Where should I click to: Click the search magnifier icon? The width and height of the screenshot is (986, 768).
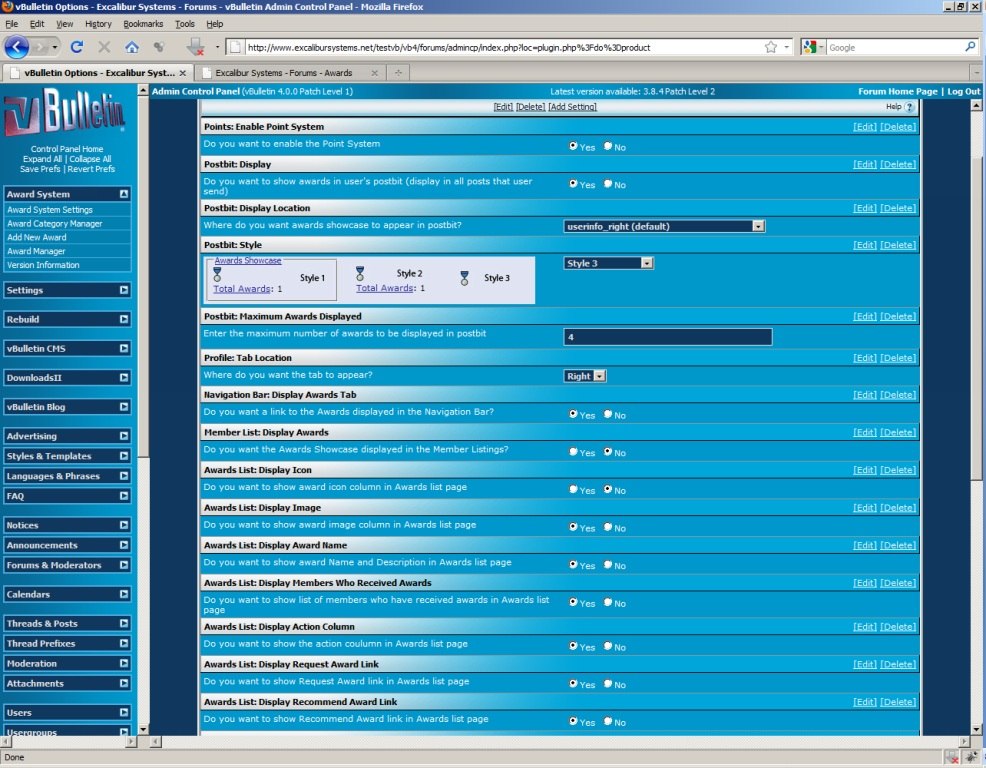[970, 47]
